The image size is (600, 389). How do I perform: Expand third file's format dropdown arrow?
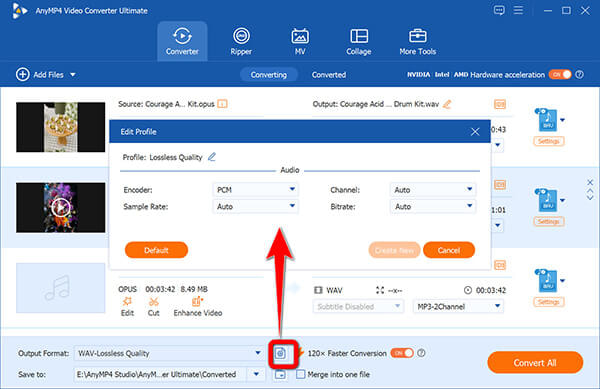pos(562,281)
